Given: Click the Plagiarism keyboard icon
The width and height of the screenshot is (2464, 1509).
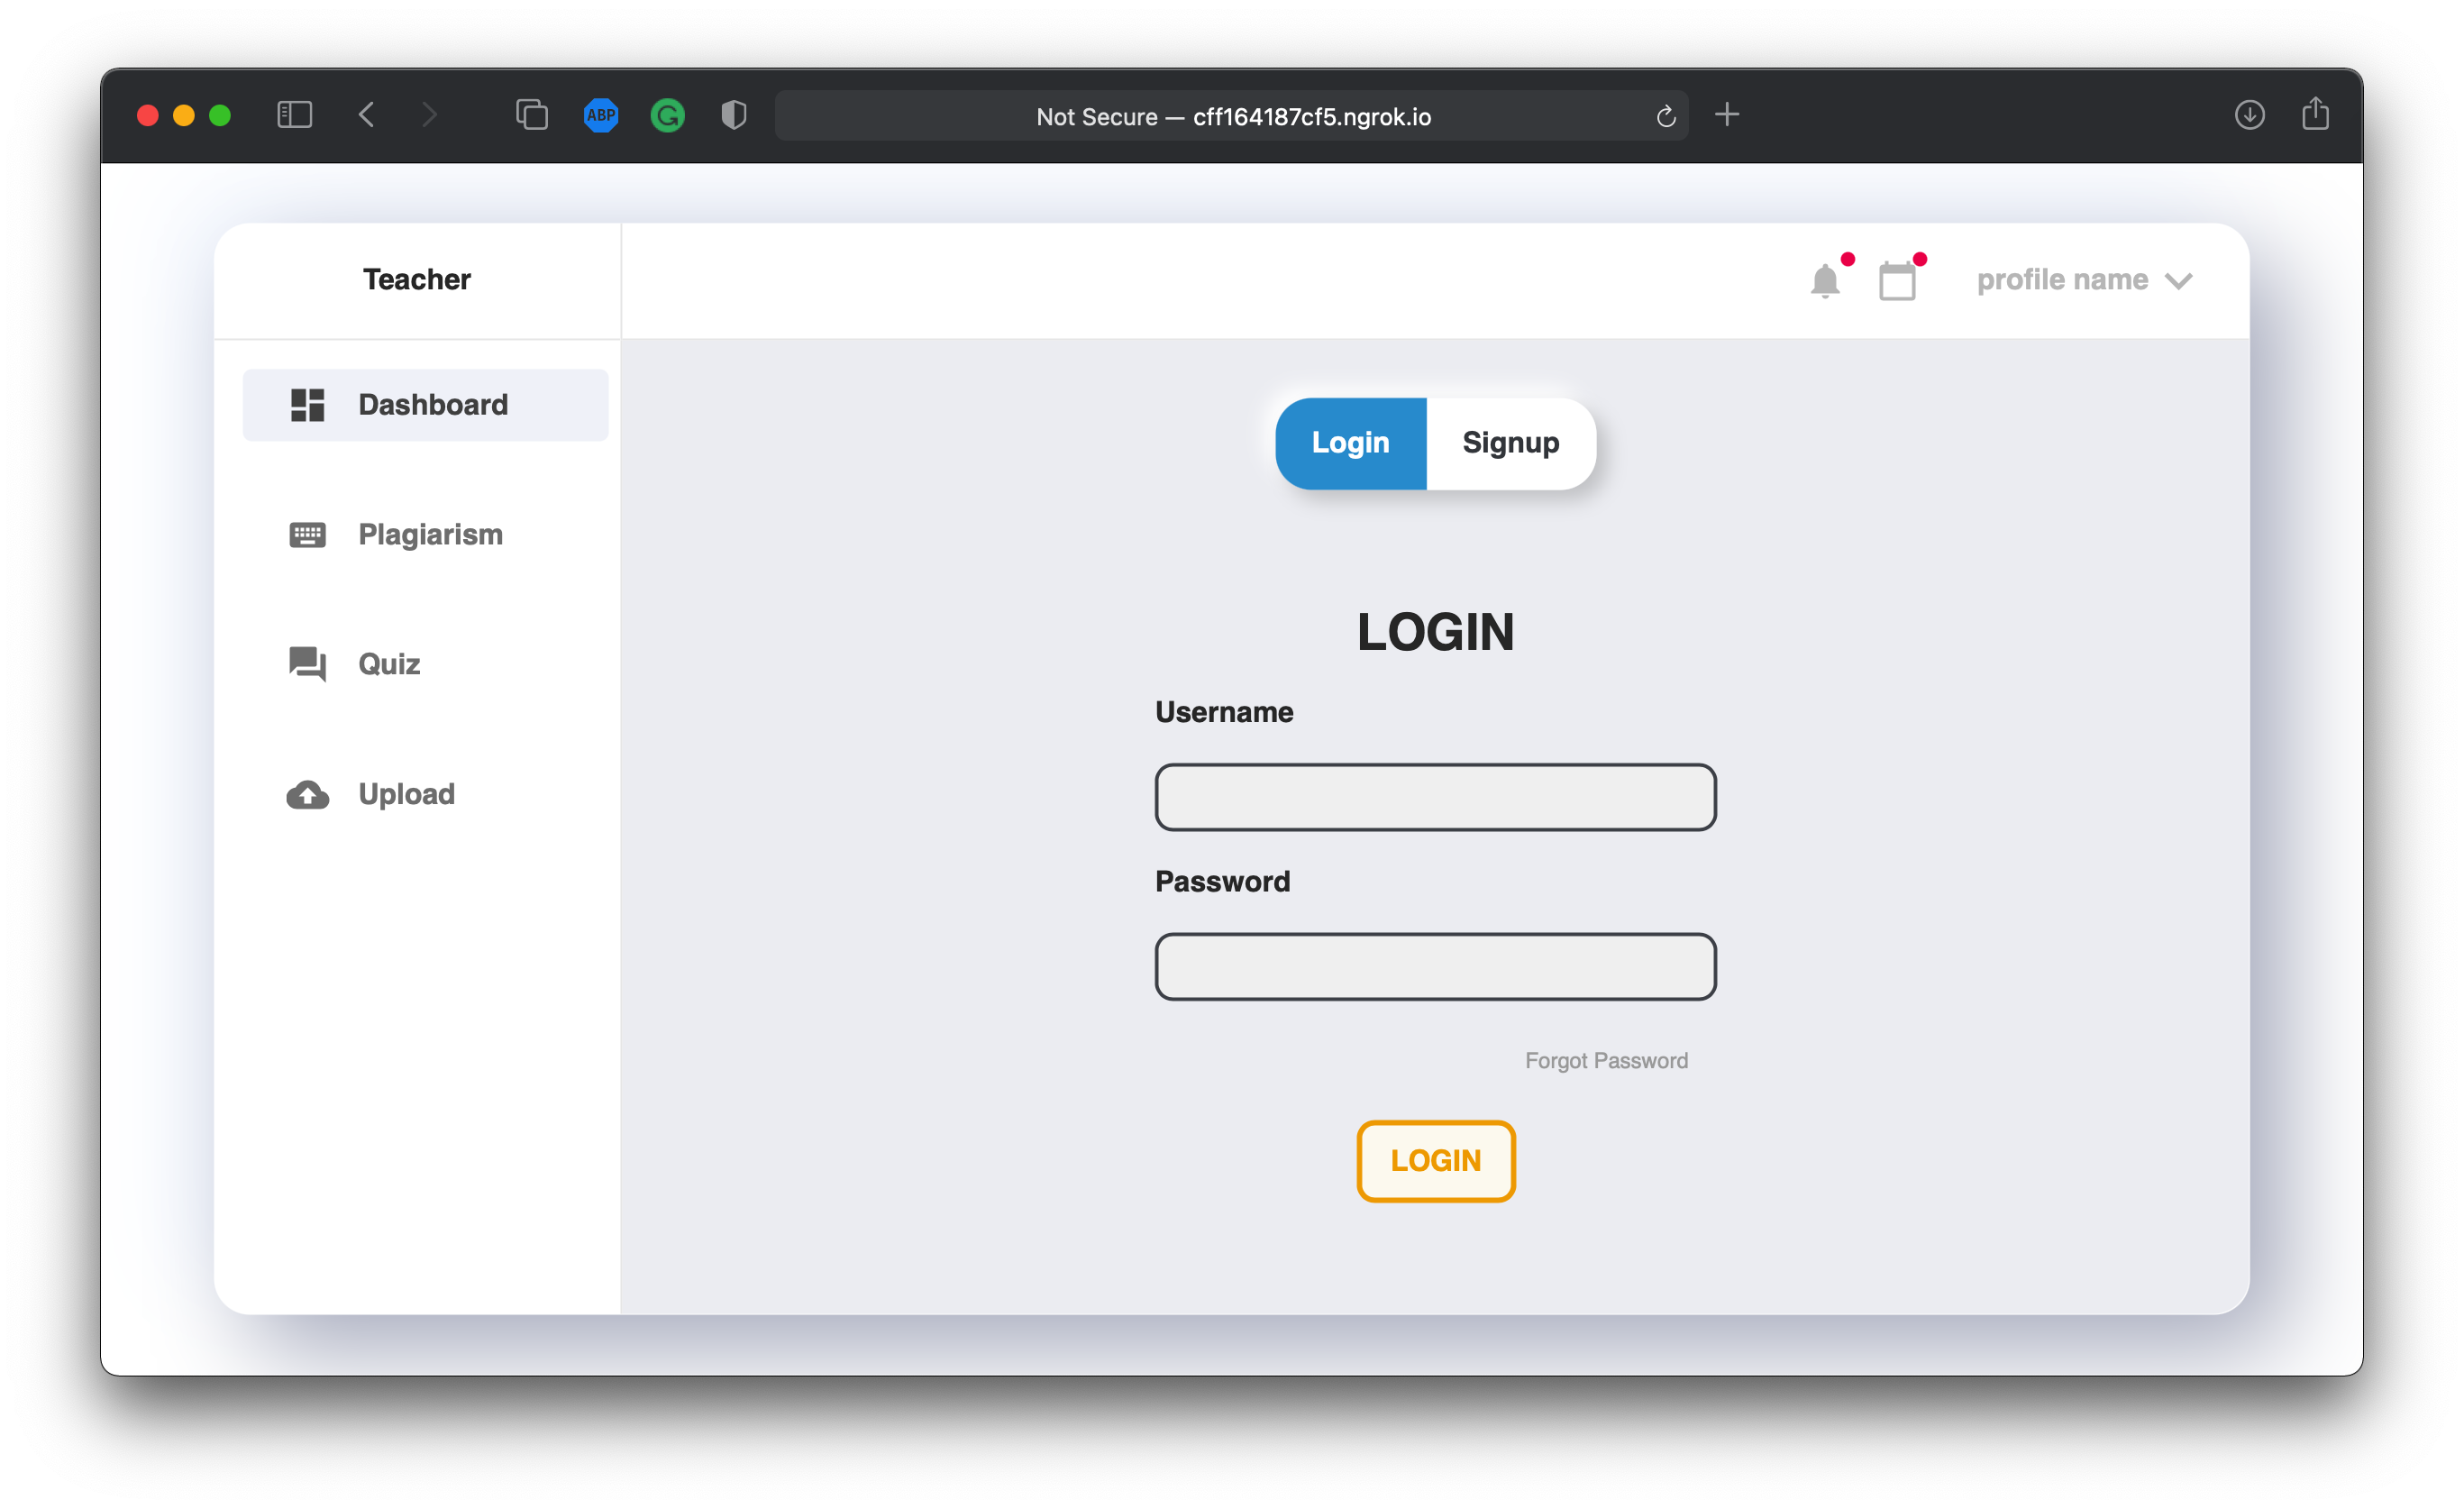Looking at the screenshot, I should click(x=307, y=535).
